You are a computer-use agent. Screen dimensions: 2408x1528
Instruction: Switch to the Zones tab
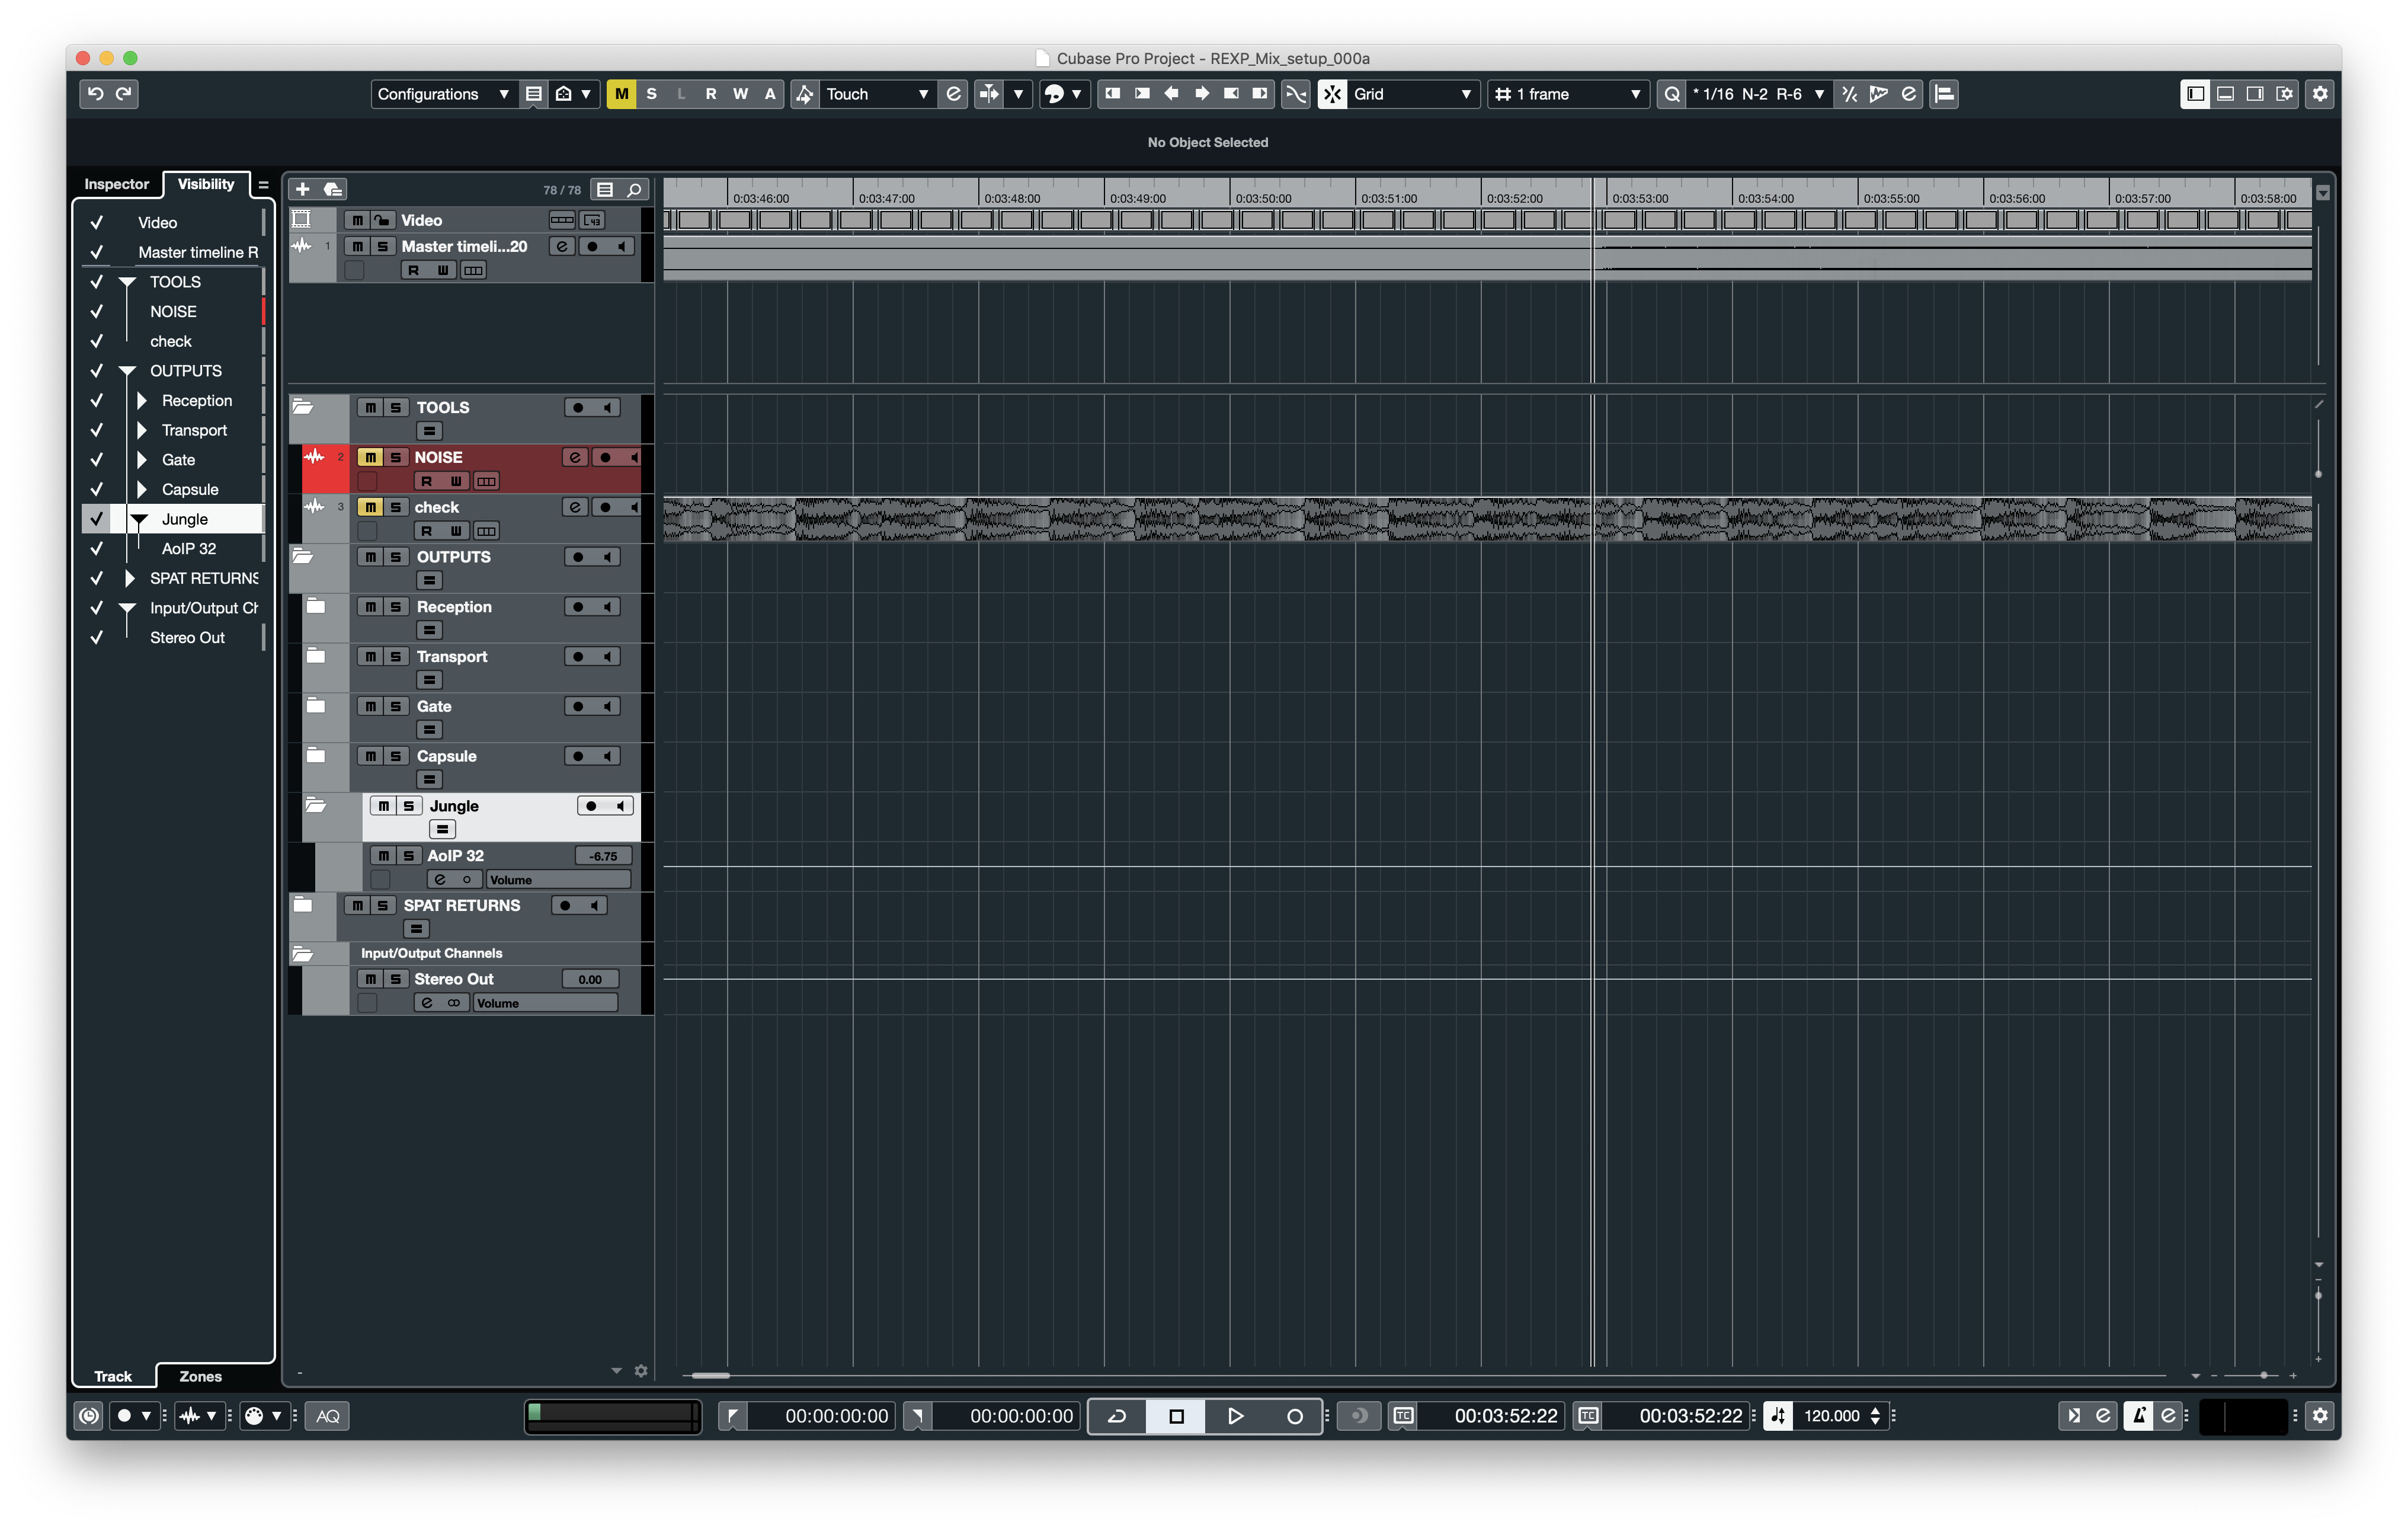click(x=200, y=1376)
